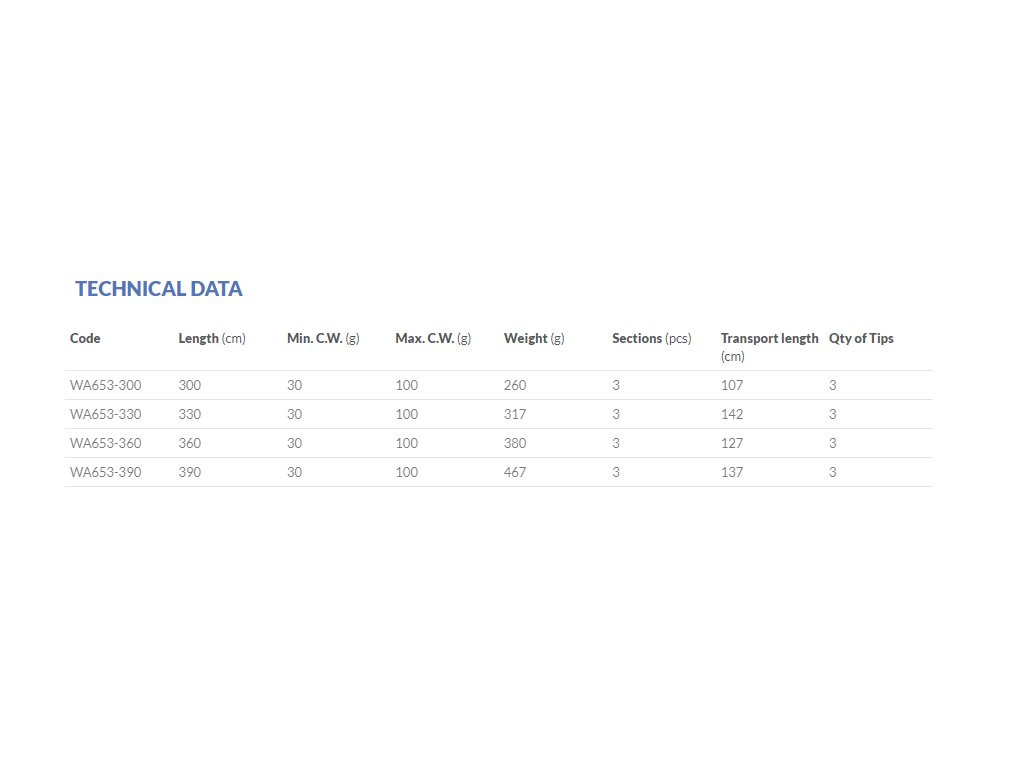The height and width of the screenshot is (768, 1024).
Task: Click transport length value 137
Action: [x=732, y=472]
